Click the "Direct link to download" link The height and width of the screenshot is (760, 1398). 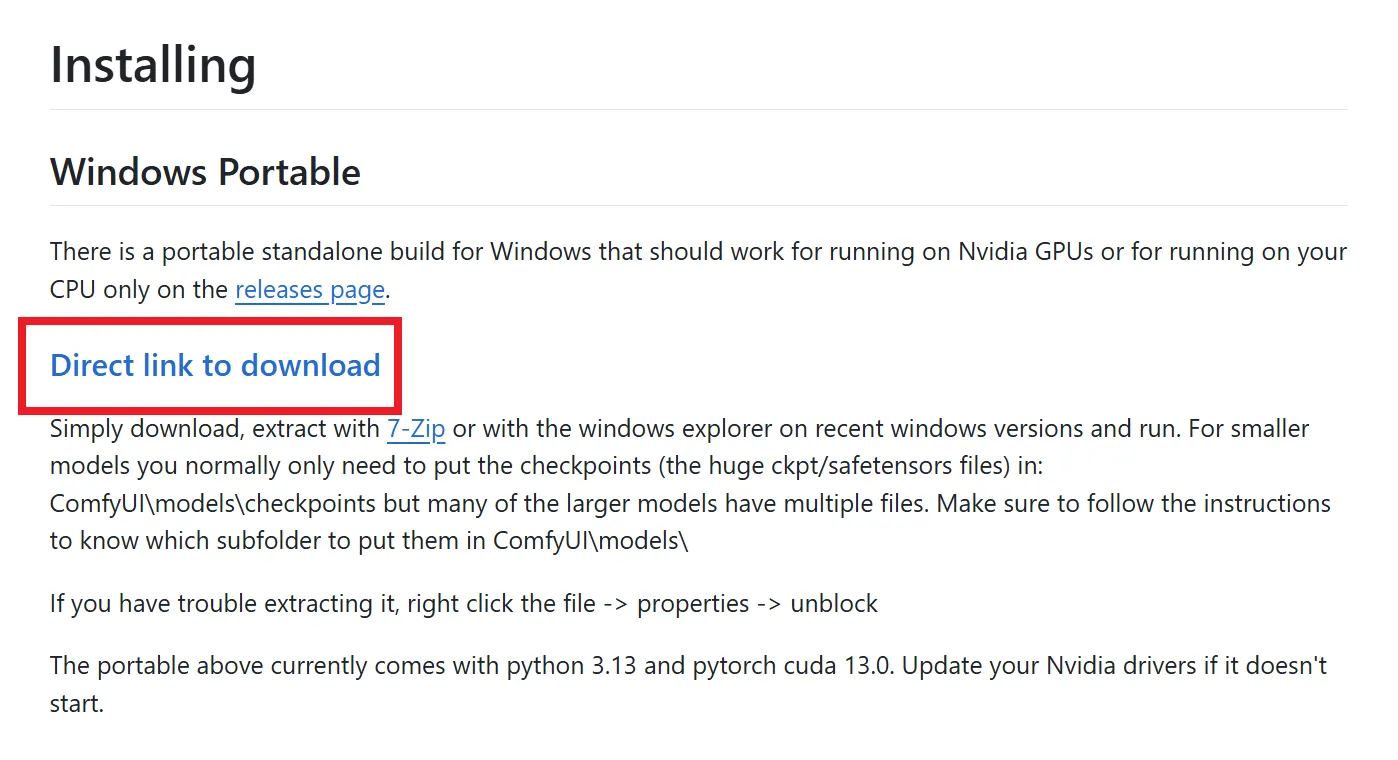pos(215,365)
